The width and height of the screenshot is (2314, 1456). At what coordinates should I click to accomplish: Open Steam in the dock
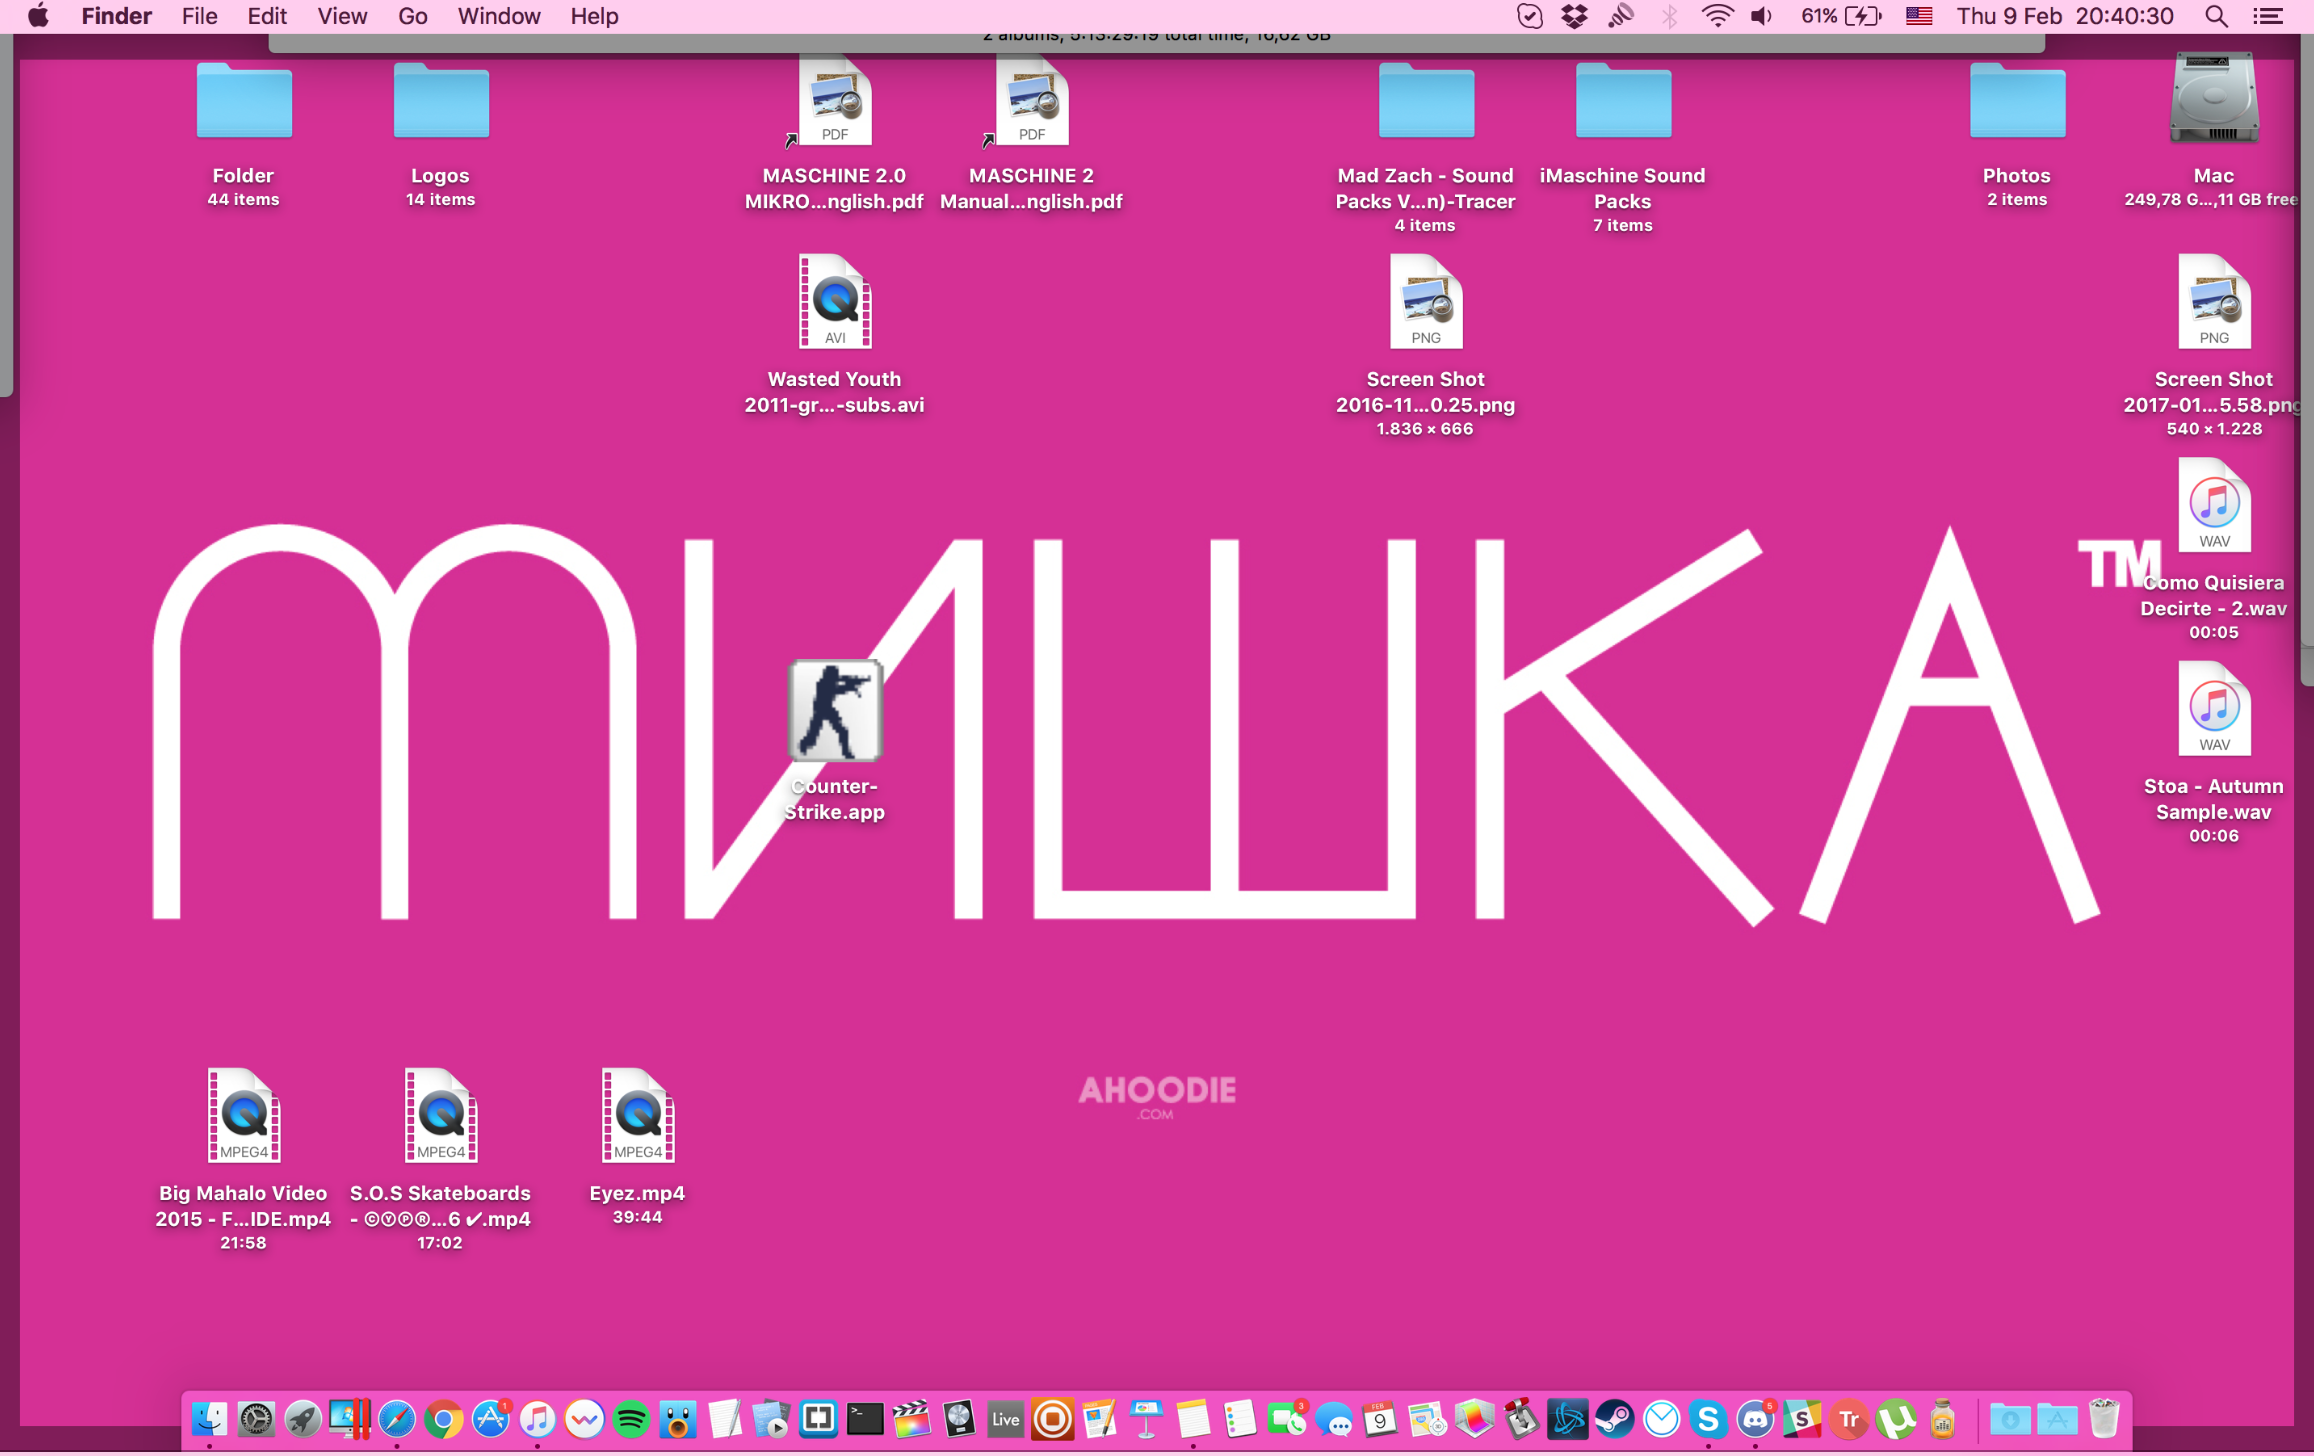coord(1614,1419)
